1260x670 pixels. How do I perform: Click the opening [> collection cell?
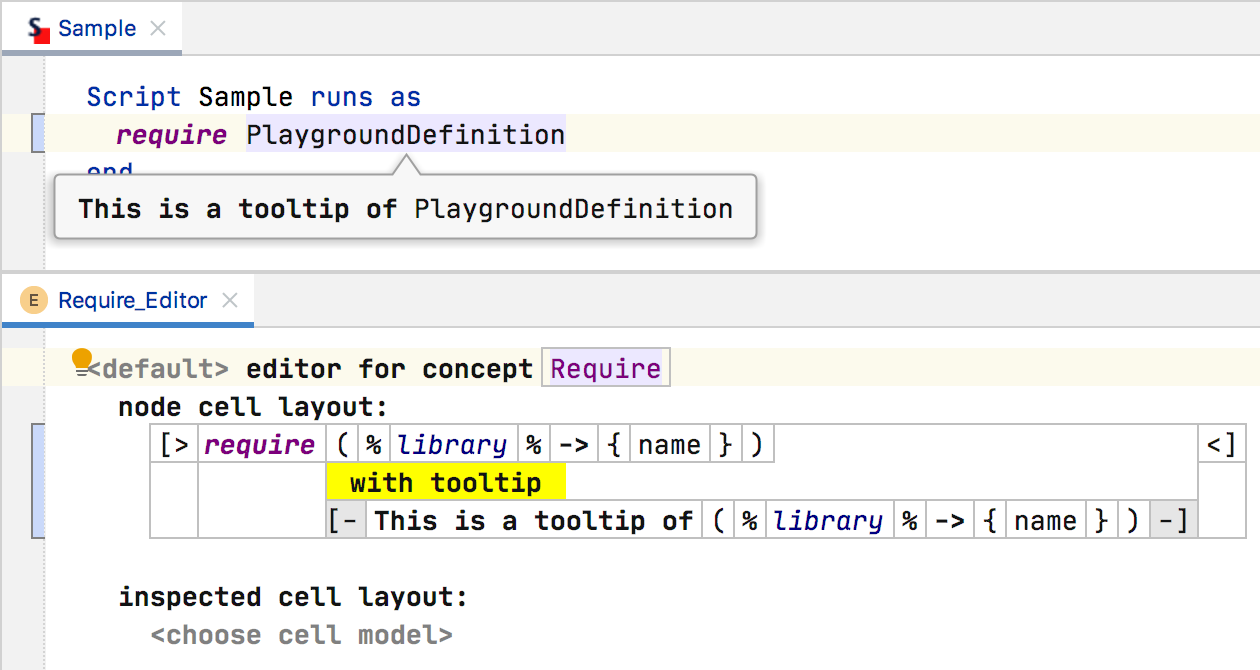[x=174, y=445]
